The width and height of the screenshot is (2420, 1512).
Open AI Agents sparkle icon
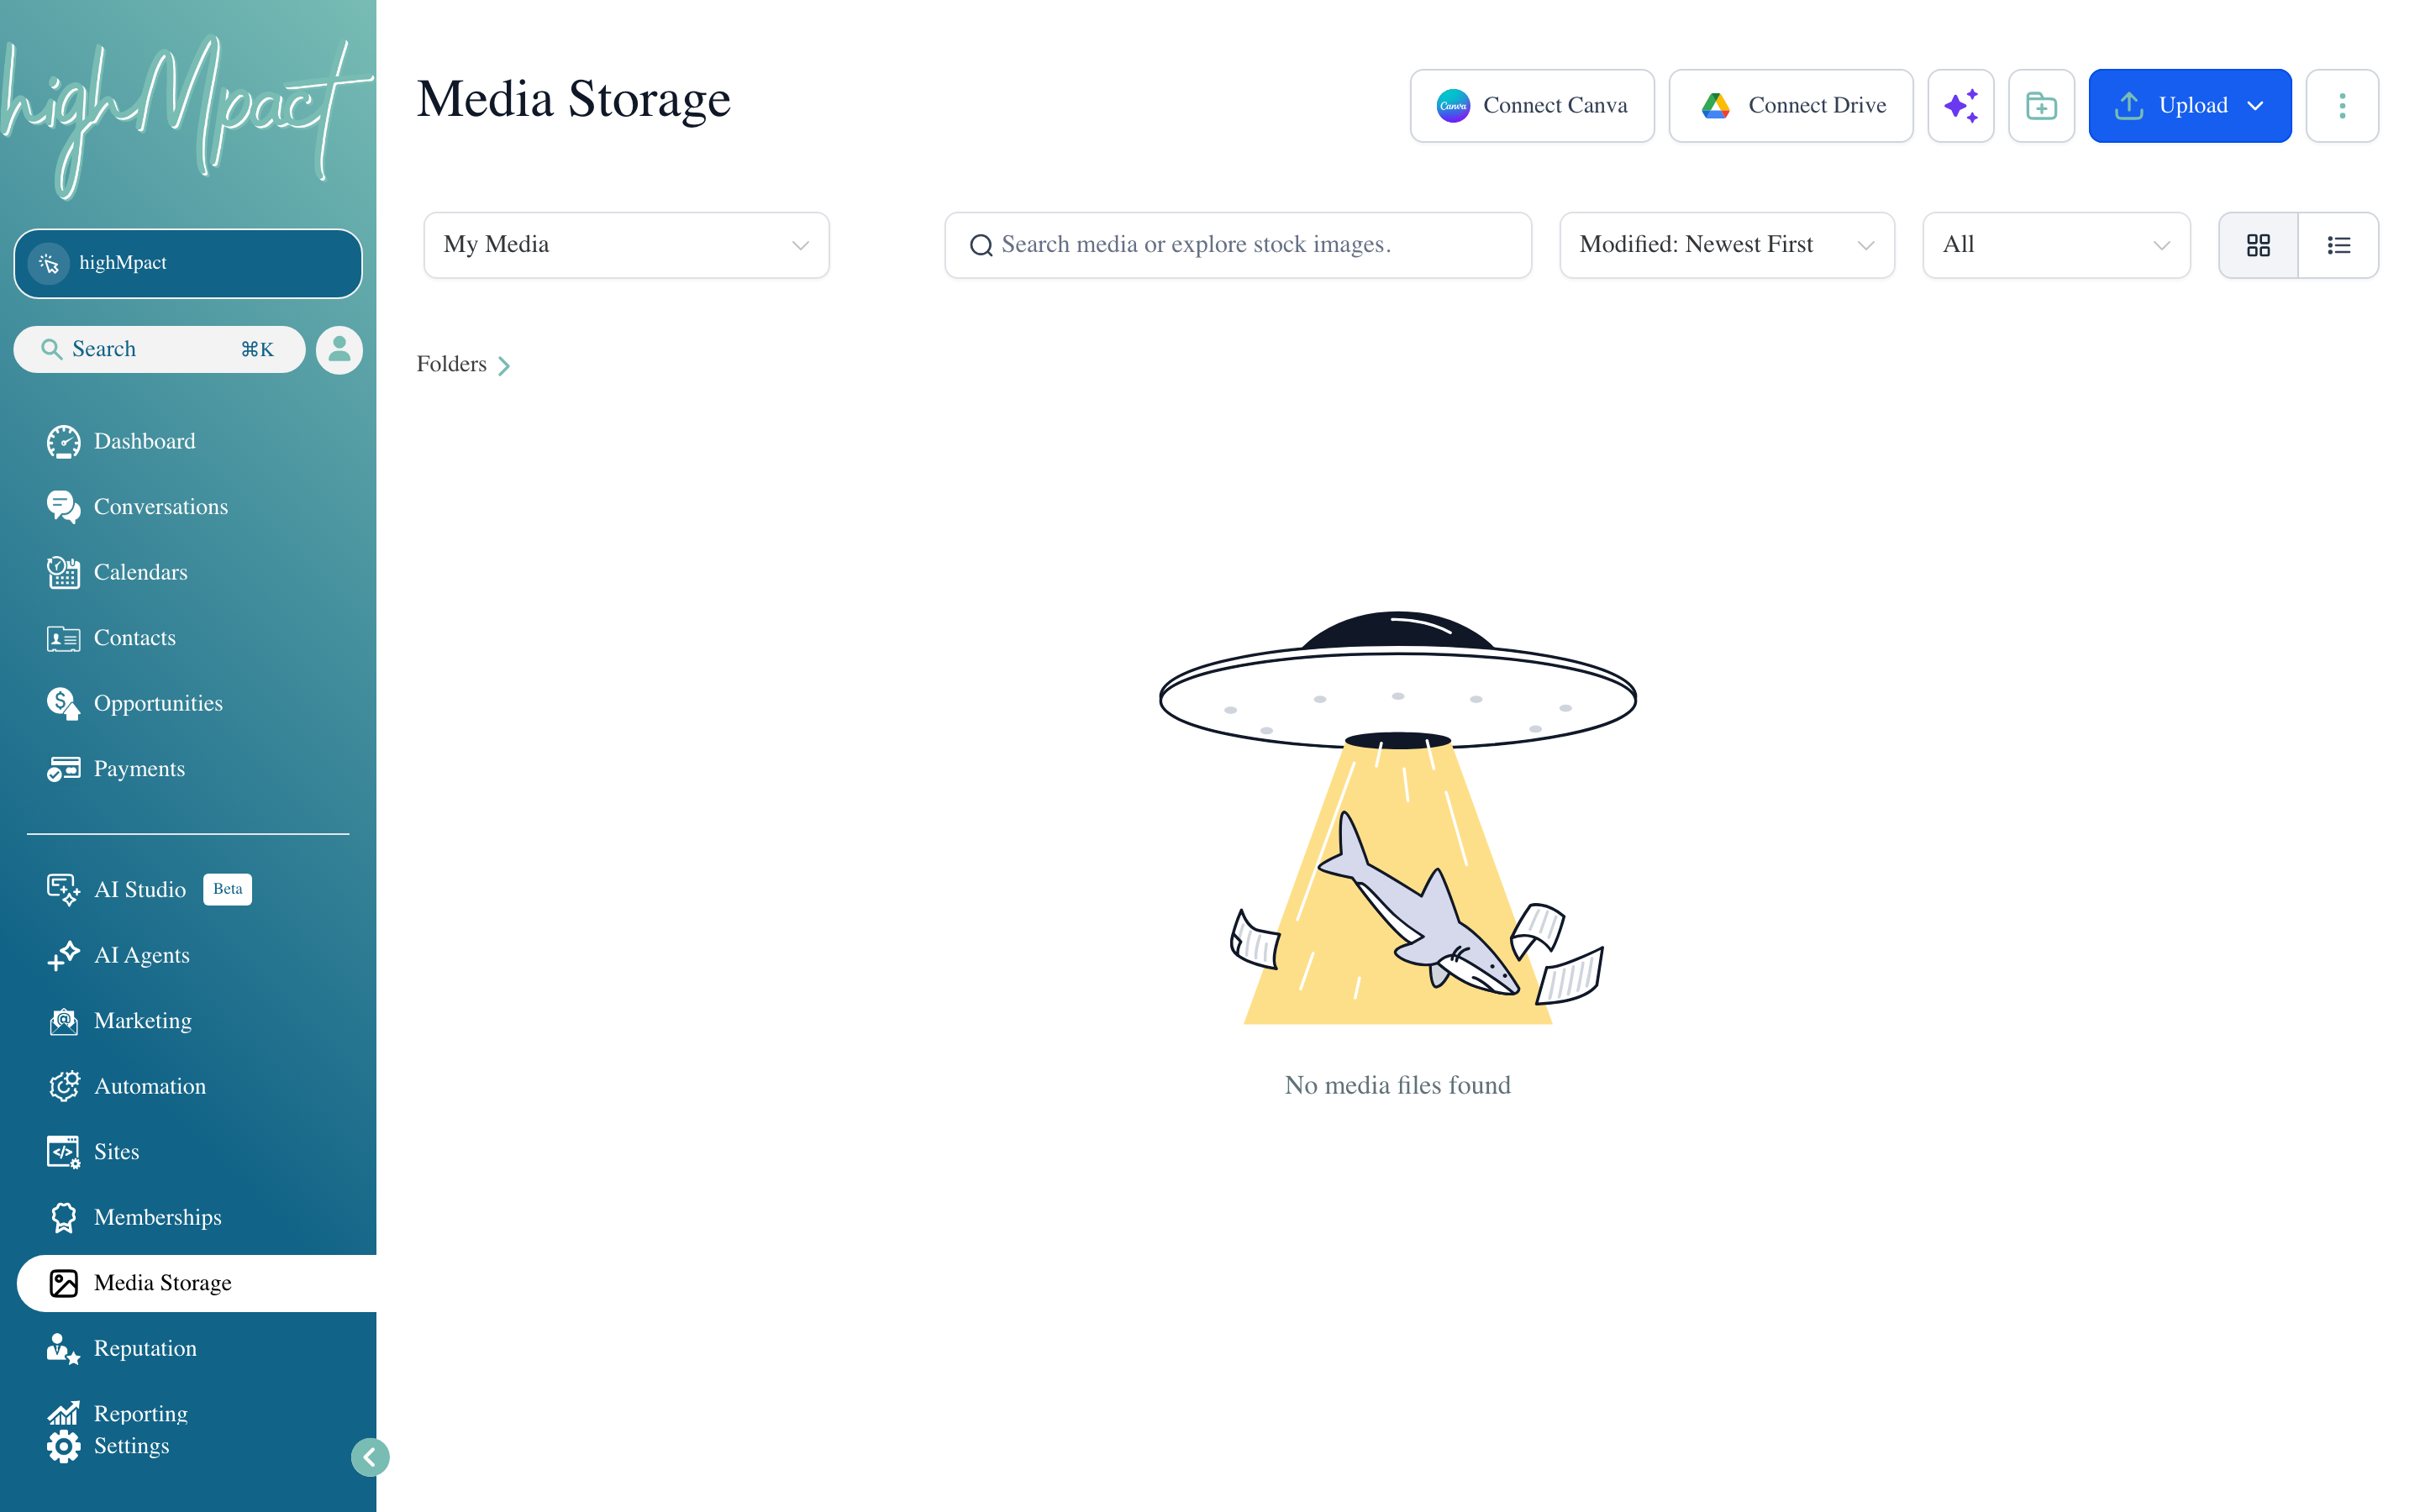coord(63,955)
